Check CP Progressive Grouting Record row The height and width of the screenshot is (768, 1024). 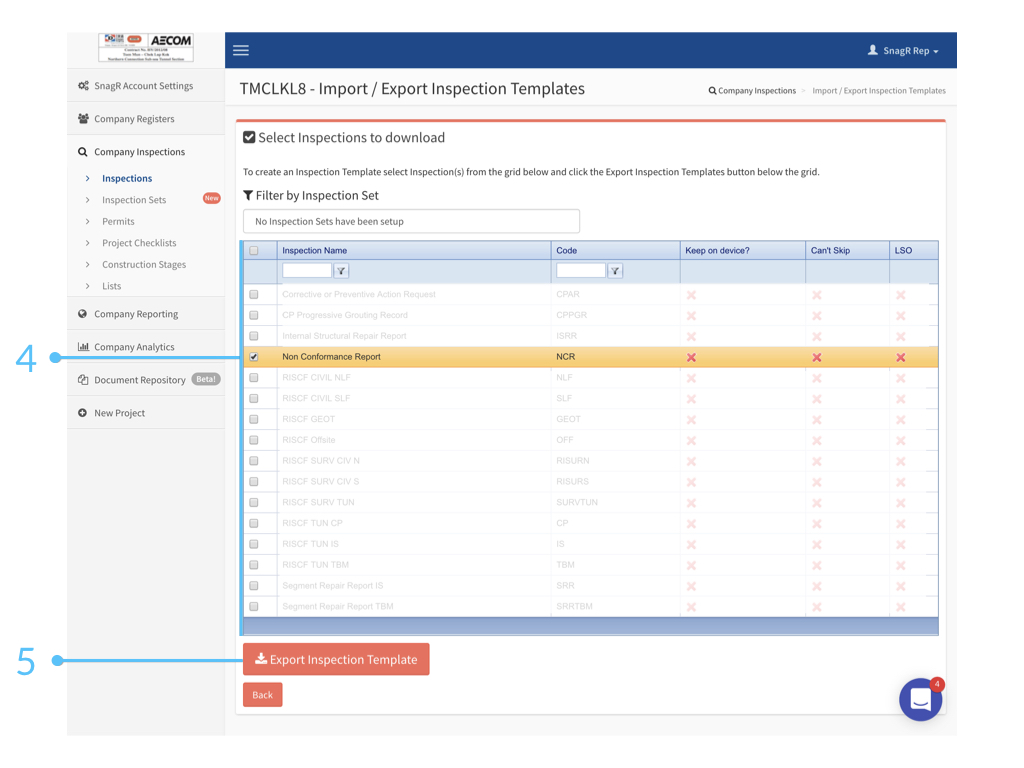[254, 315]
